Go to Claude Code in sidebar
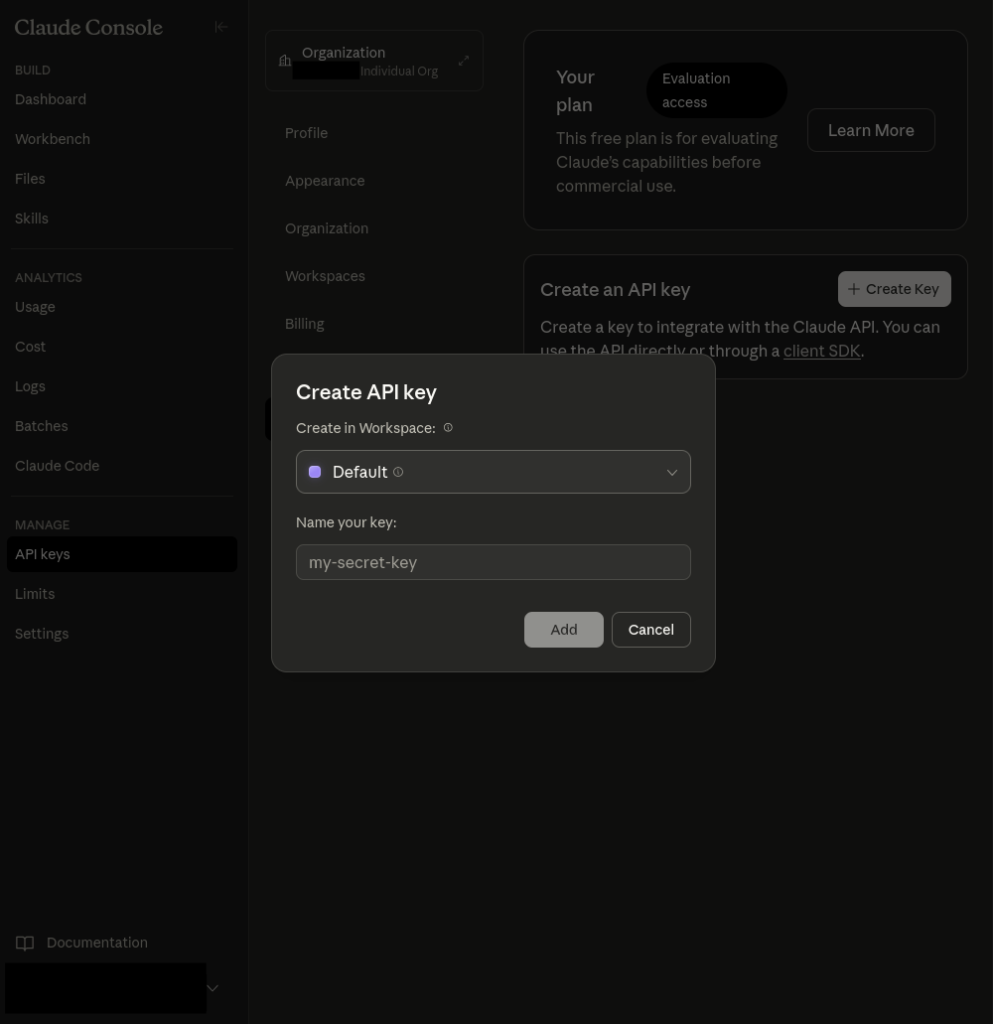The height and width of the screenshot is (1024, 993). [x=57, y=466]
